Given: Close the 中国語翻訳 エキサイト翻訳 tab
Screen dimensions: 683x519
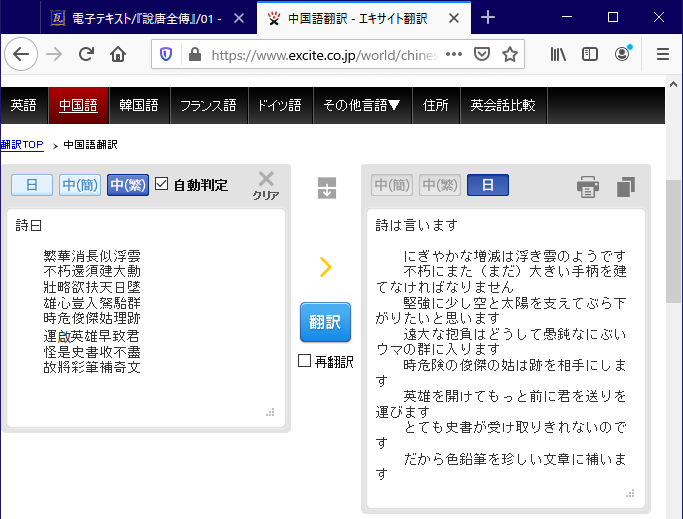Looking at the screenshot, I should [454, 18].
